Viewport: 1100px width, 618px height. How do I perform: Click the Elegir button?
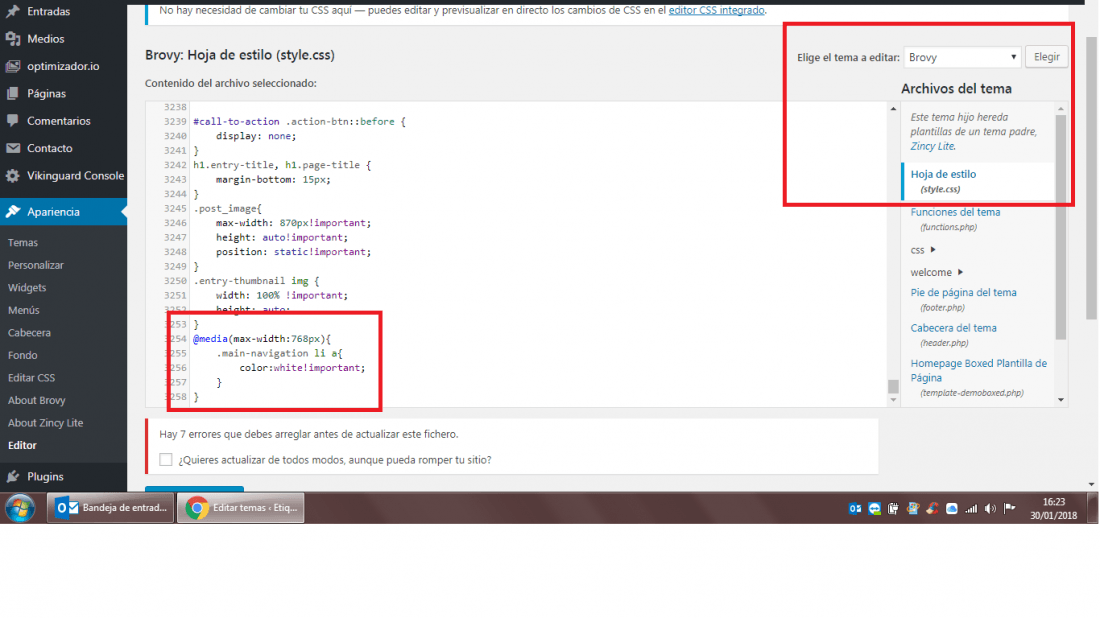[x=1047, y=57]
